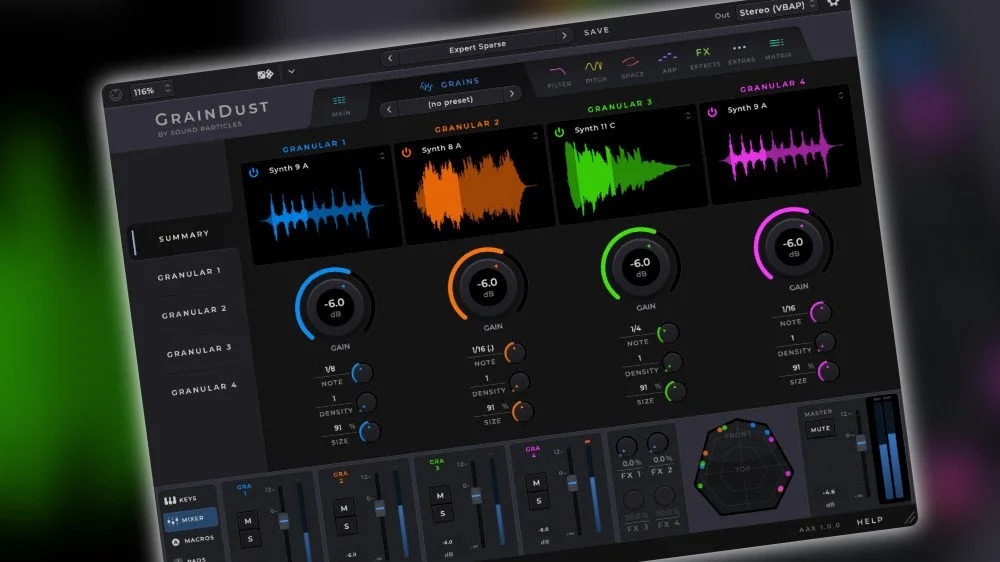The width and height of the screenshot is (1000, 562).
Task: Click the Granular 4 magenta gain knob
Action: 793,244
